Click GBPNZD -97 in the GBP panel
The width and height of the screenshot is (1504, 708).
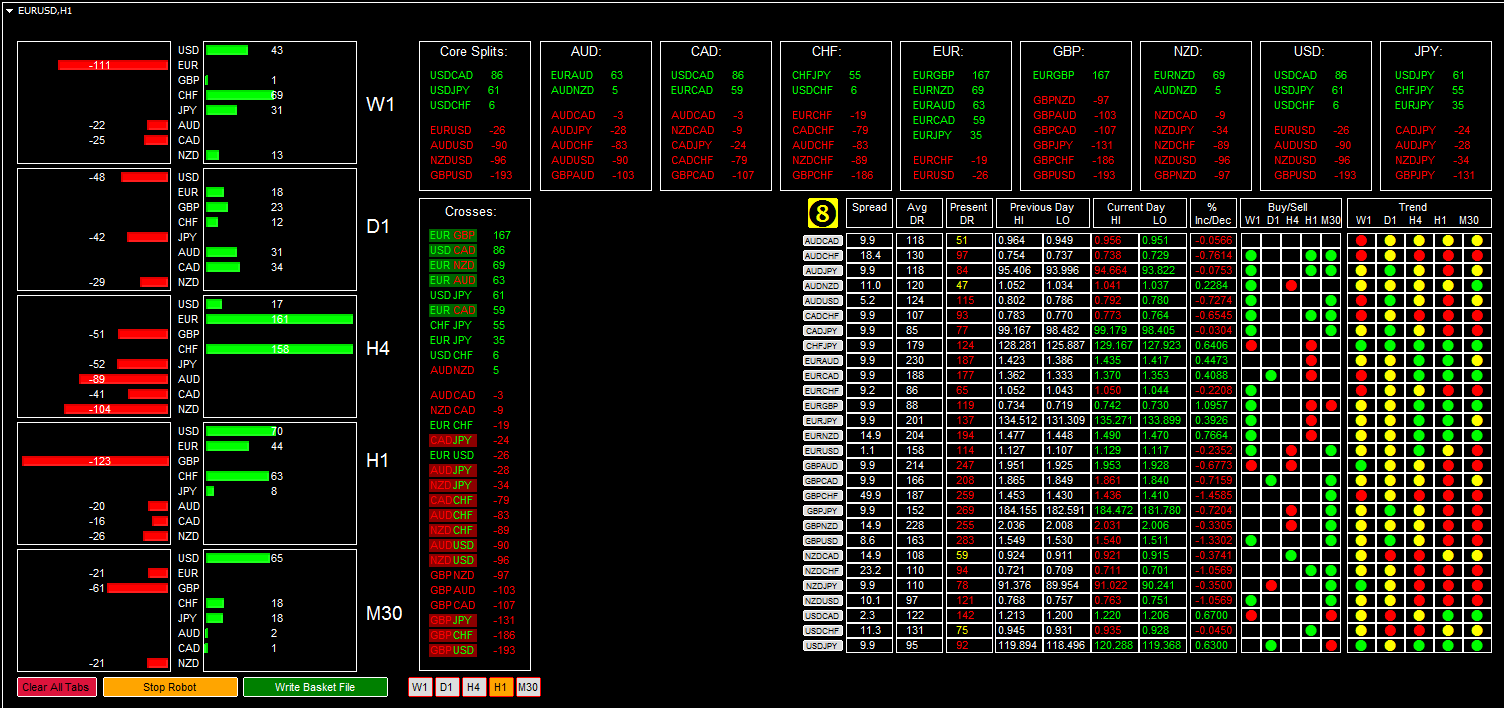click(x=1071, y=100)
